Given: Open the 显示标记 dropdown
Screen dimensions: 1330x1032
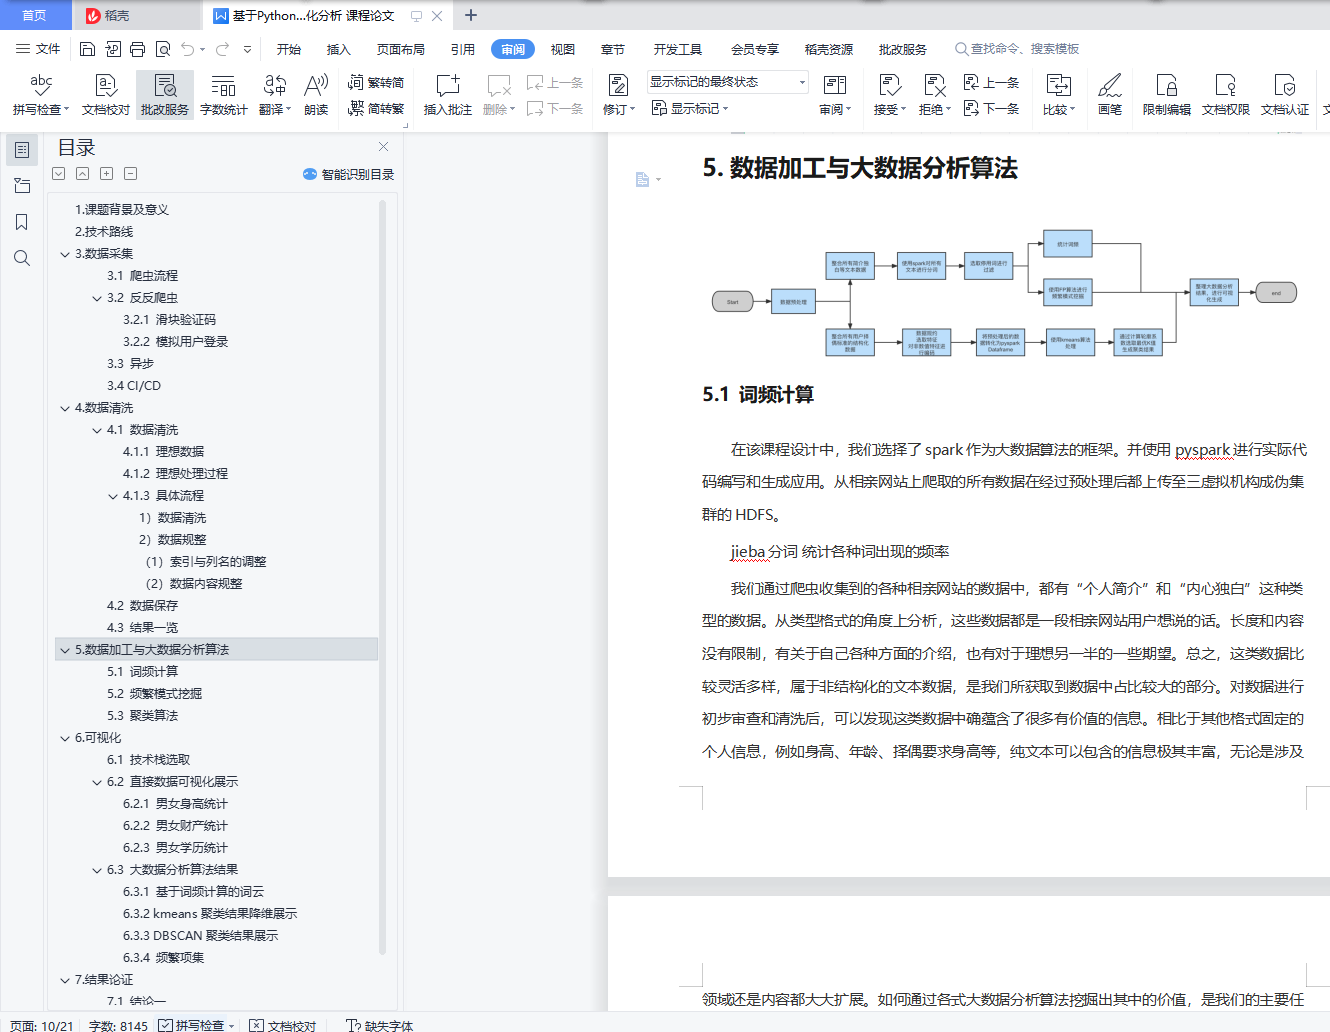Looking at the screenshot, I should click(x=690, y=108).
